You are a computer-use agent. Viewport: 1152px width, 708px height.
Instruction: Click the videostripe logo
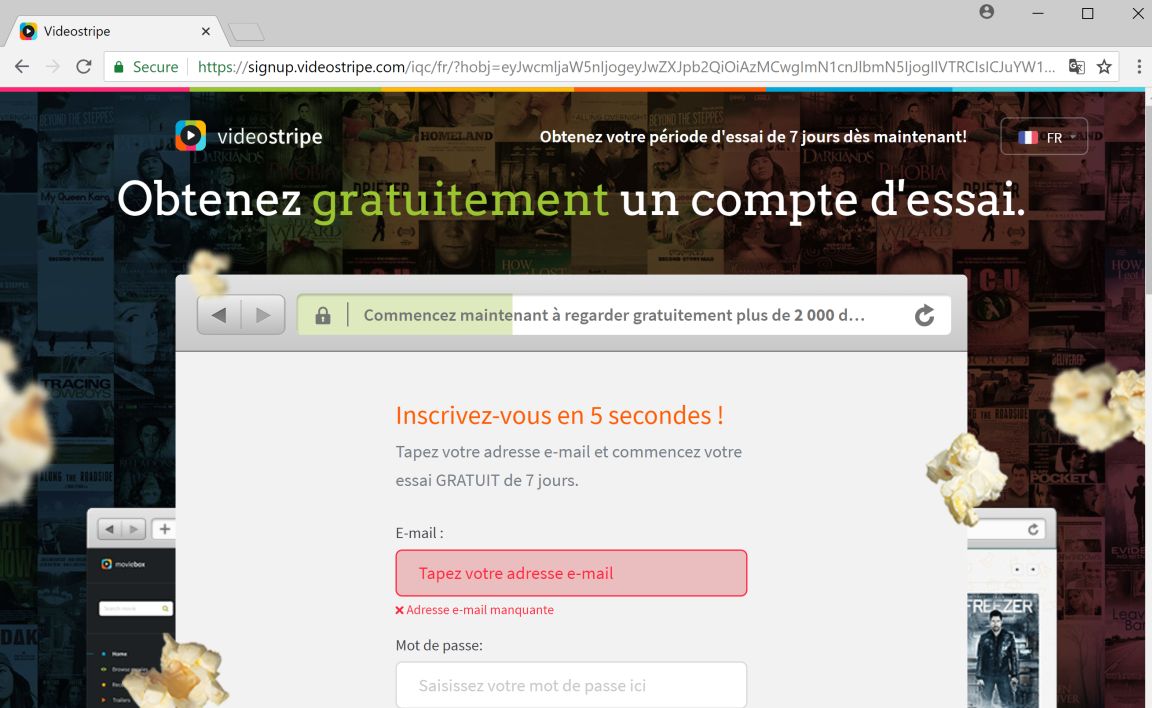pos(249,136)
